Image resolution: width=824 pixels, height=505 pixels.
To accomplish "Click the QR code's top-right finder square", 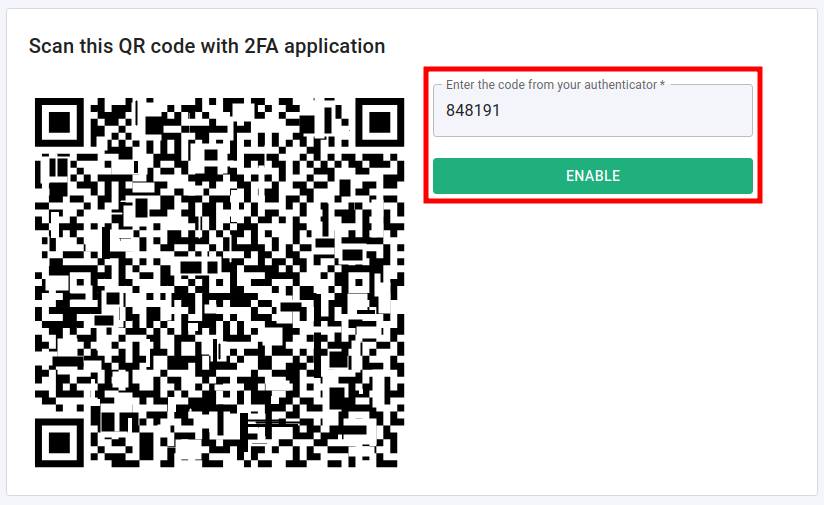I will tap(380, 123).
